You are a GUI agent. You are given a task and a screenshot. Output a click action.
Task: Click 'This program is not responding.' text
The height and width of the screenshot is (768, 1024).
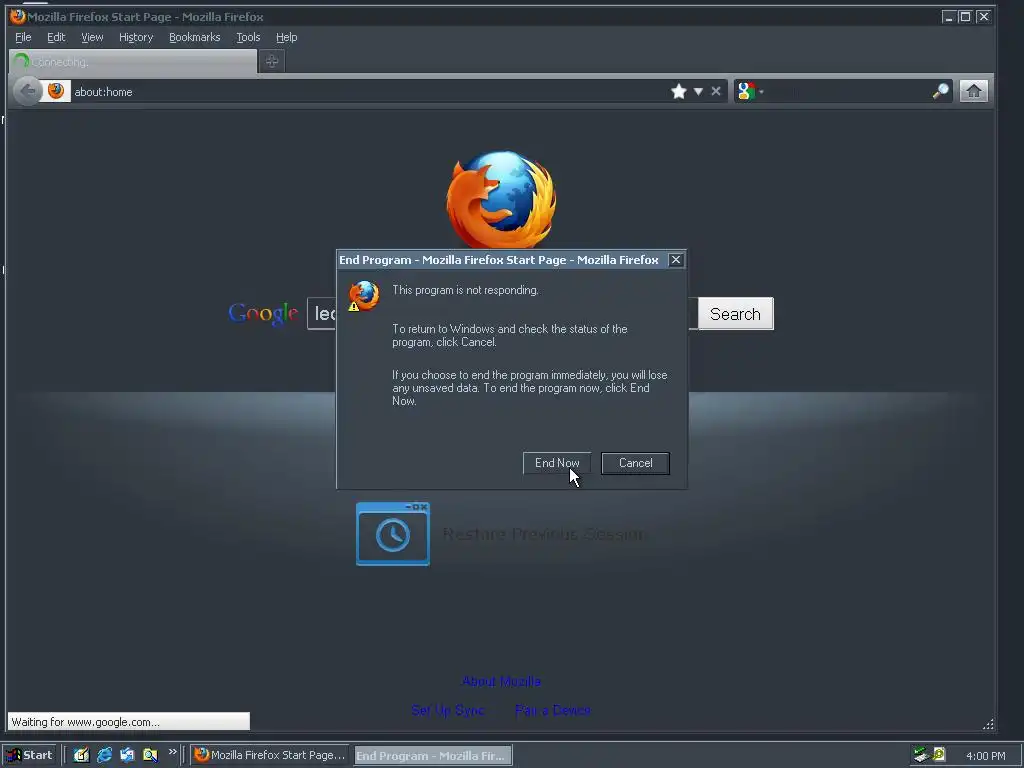click(x=465, y=290)
